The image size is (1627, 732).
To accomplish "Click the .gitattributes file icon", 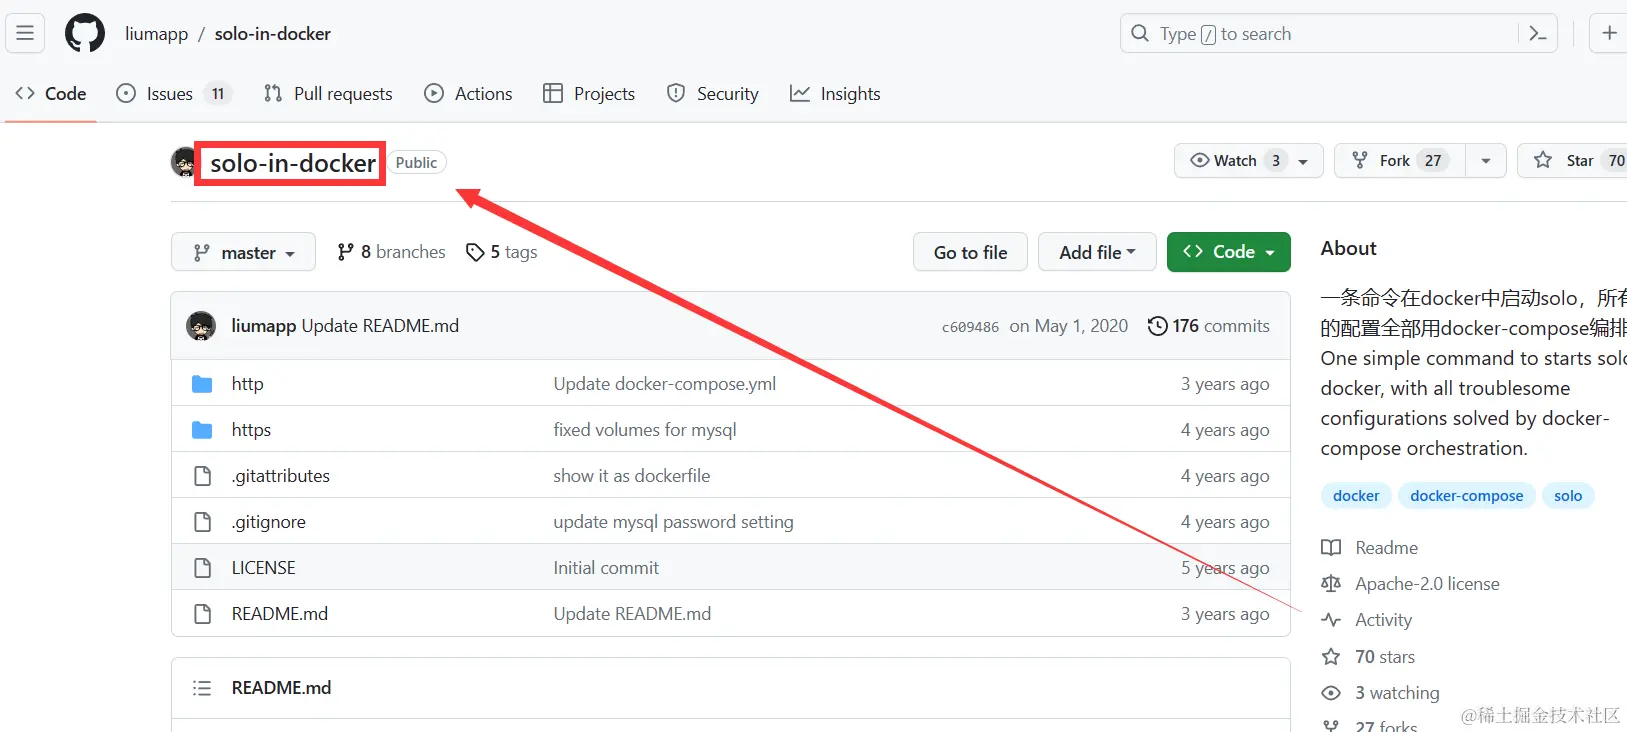I will [x=203, y=476].
